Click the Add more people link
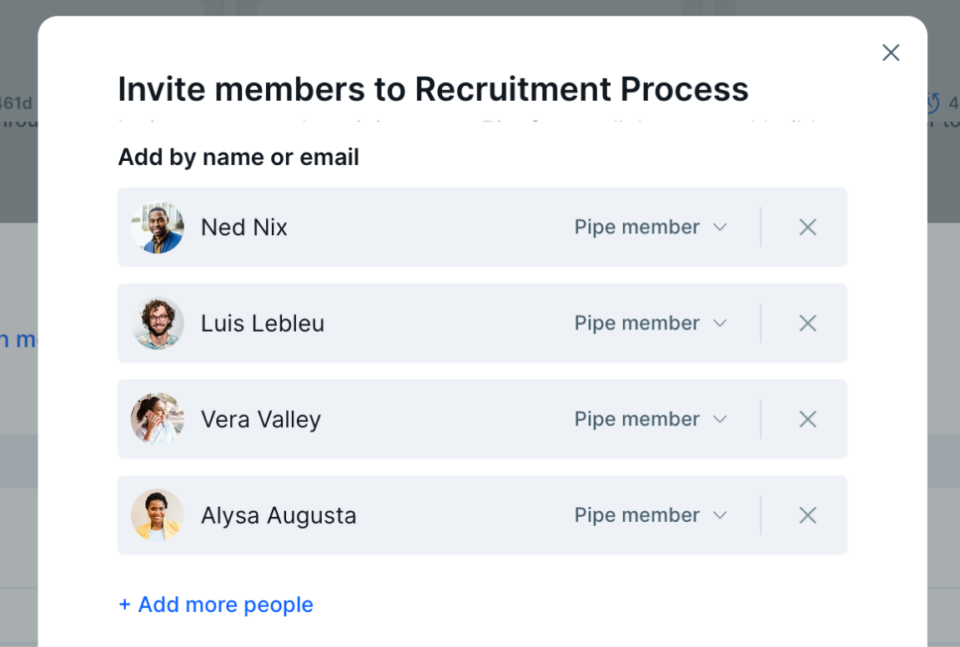The width and height of the screenshot is (960, 647). pyautogui.click(x=216, y=604)
